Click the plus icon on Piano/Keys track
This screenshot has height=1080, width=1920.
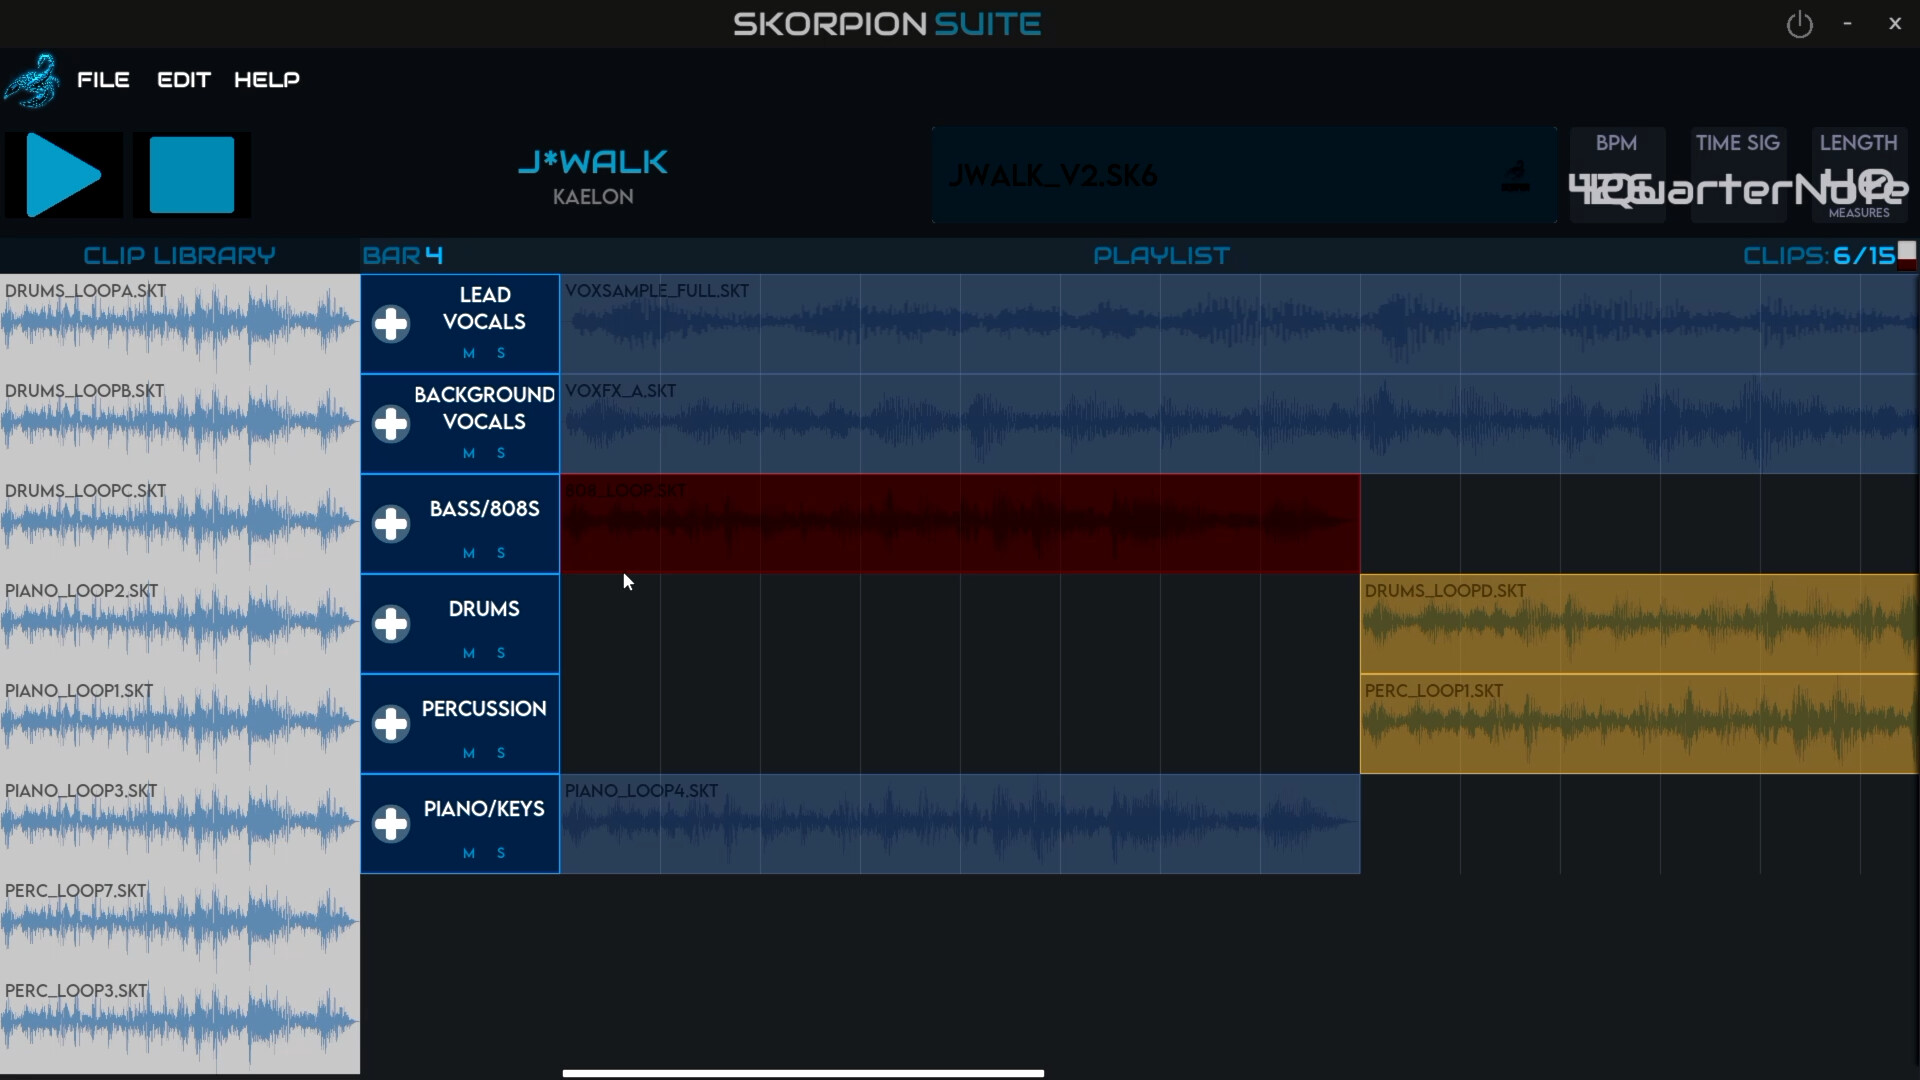pyautogui.click(x=391, y=824)
